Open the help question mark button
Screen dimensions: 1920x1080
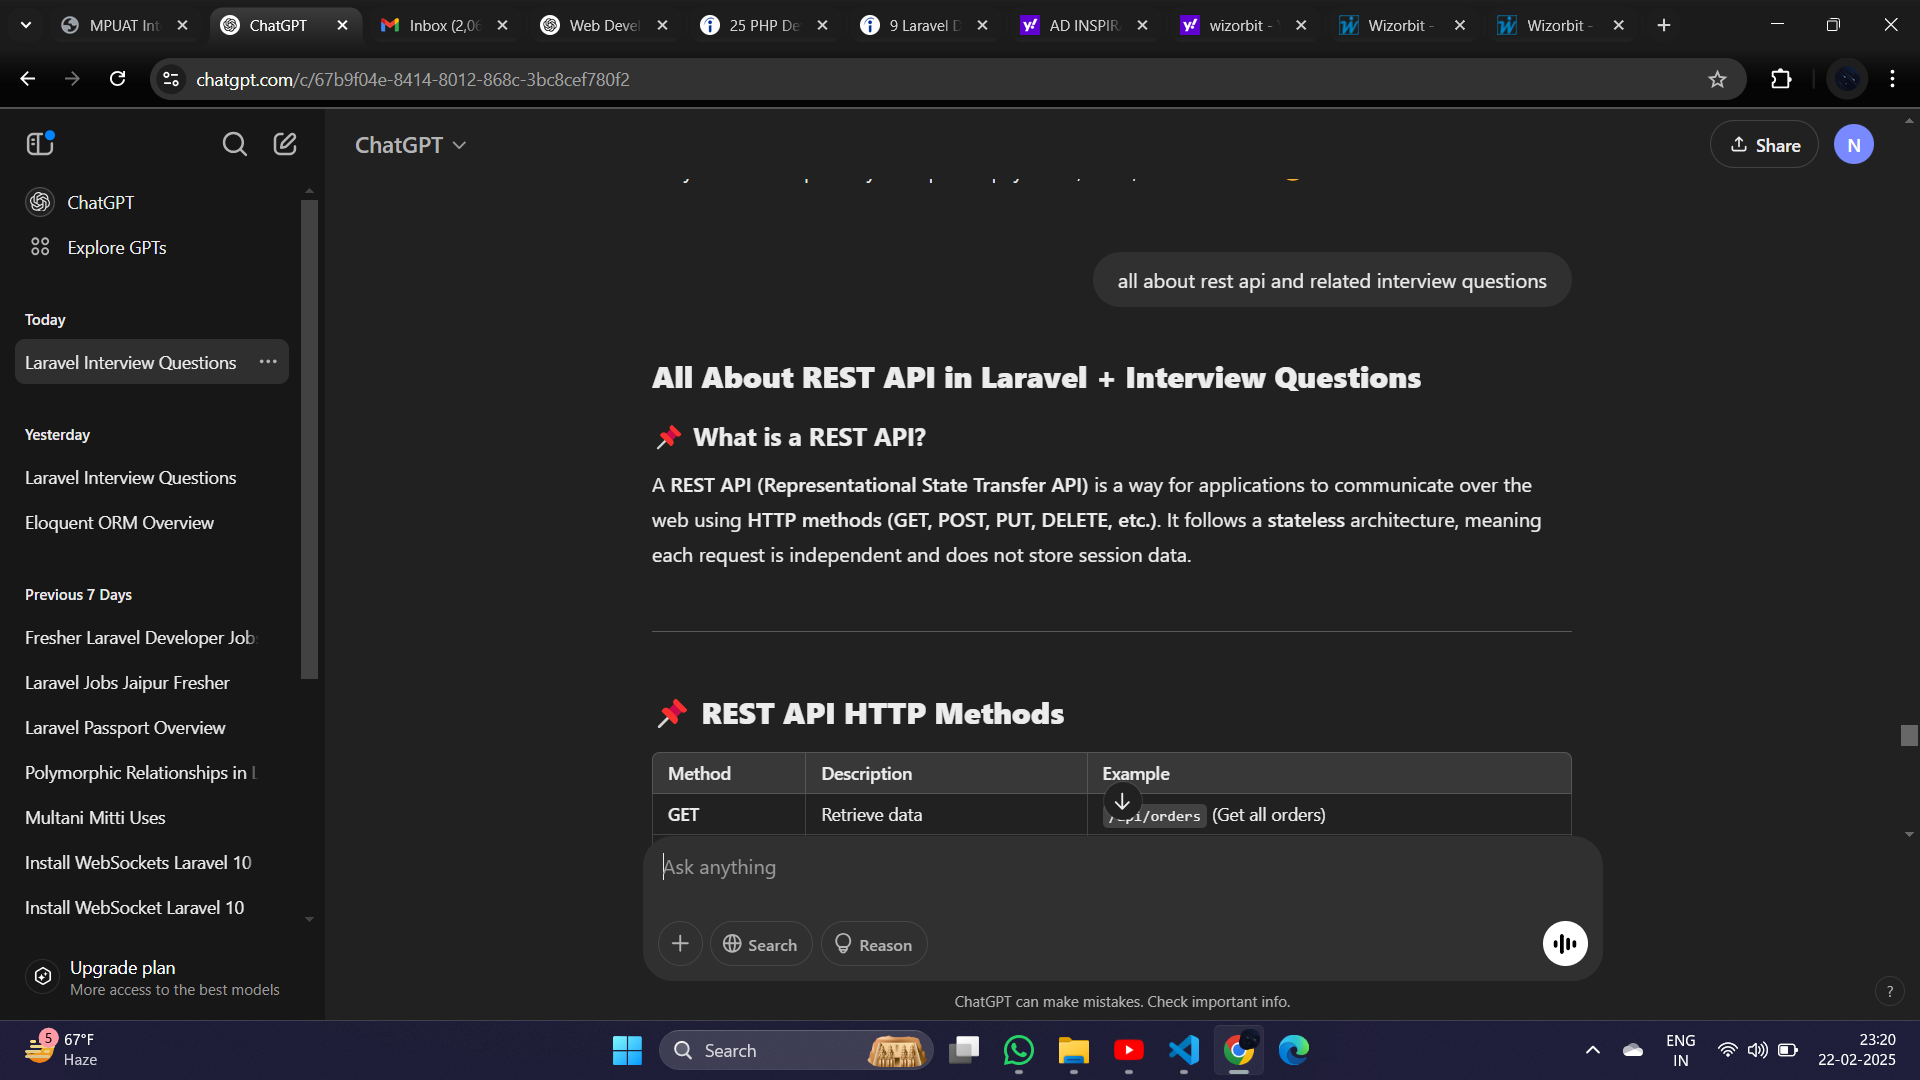pos(1889,991)
